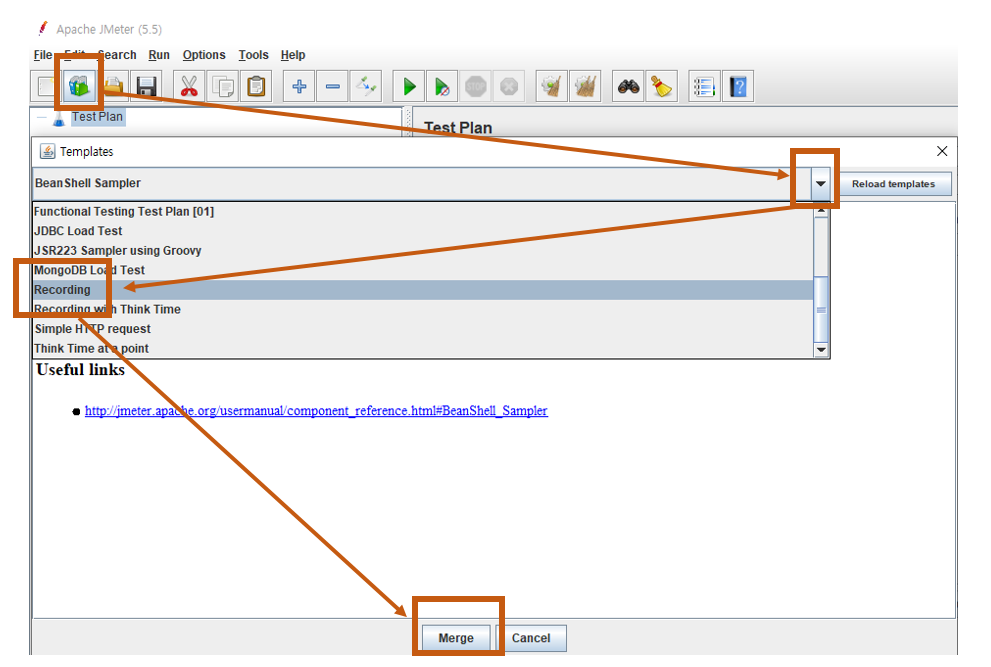Click the Function Helper list icon
This screenshot has height=667, width=991.
tap(704, 86)
